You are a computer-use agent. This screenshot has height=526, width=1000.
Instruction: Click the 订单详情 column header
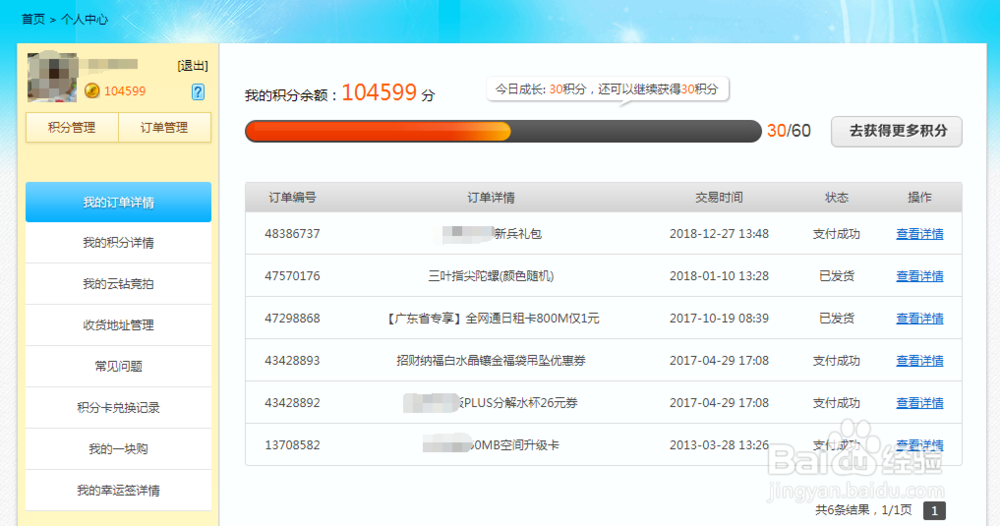coord(491,198)
